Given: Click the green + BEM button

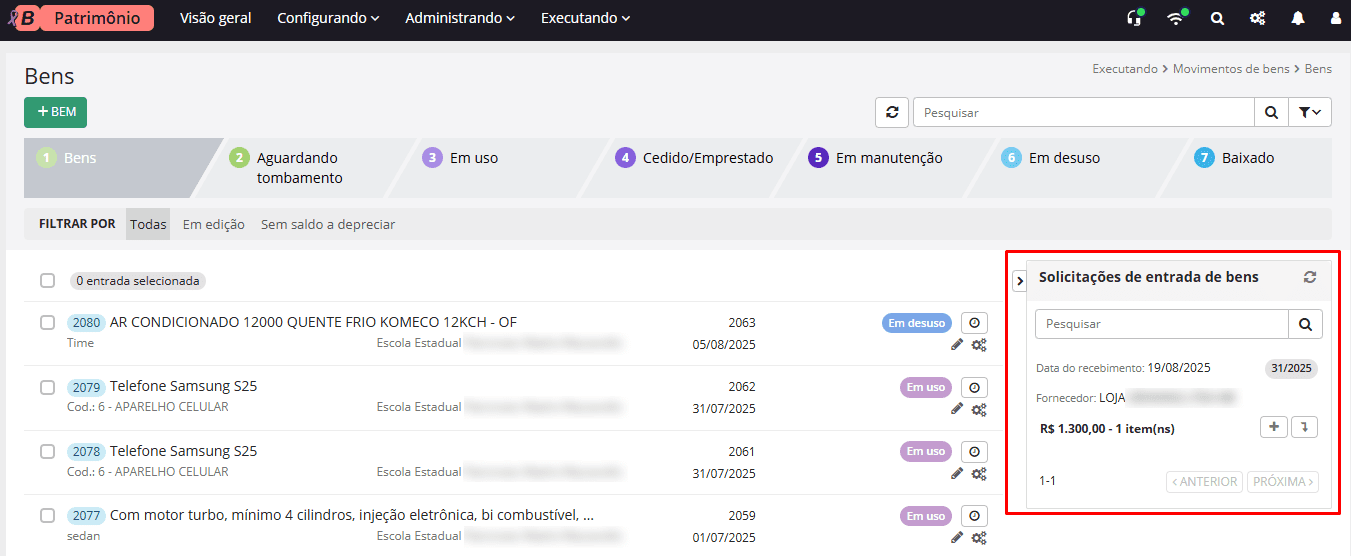Looking at the screenshot, I should click(x=55, y=112).
